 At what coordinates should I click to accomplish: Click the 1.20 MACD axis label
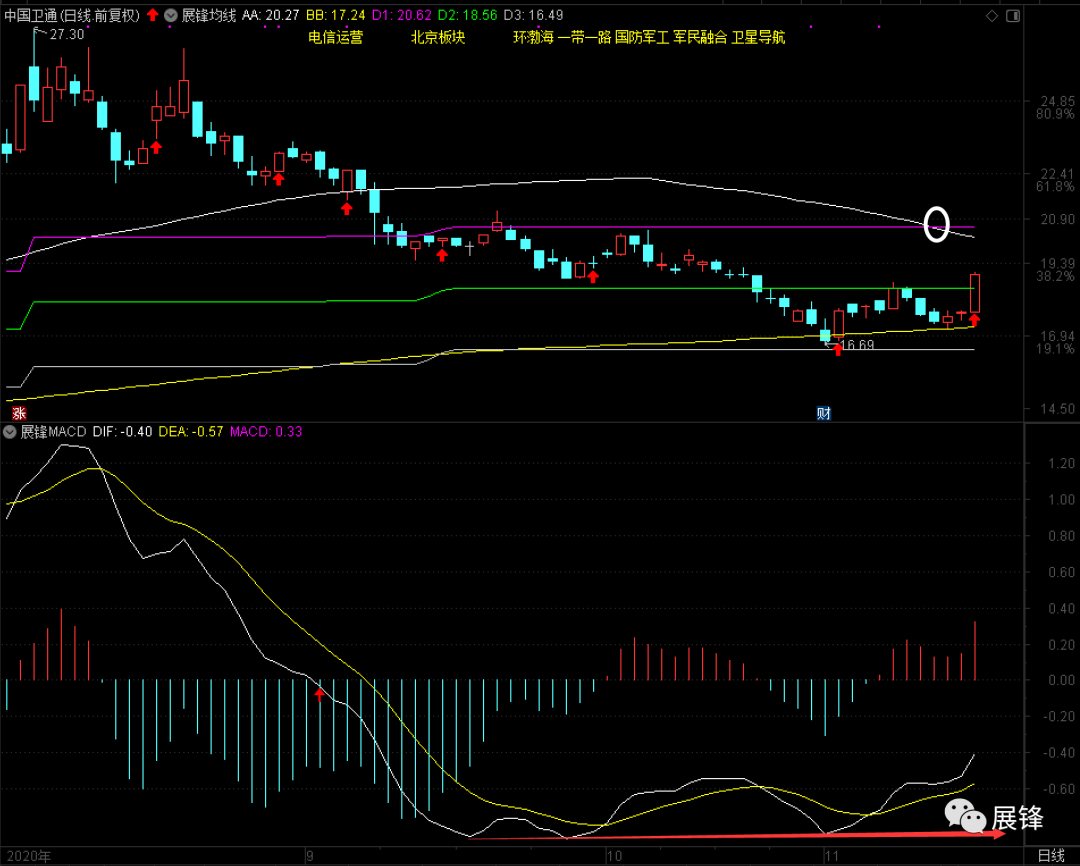click(1061, 464)
